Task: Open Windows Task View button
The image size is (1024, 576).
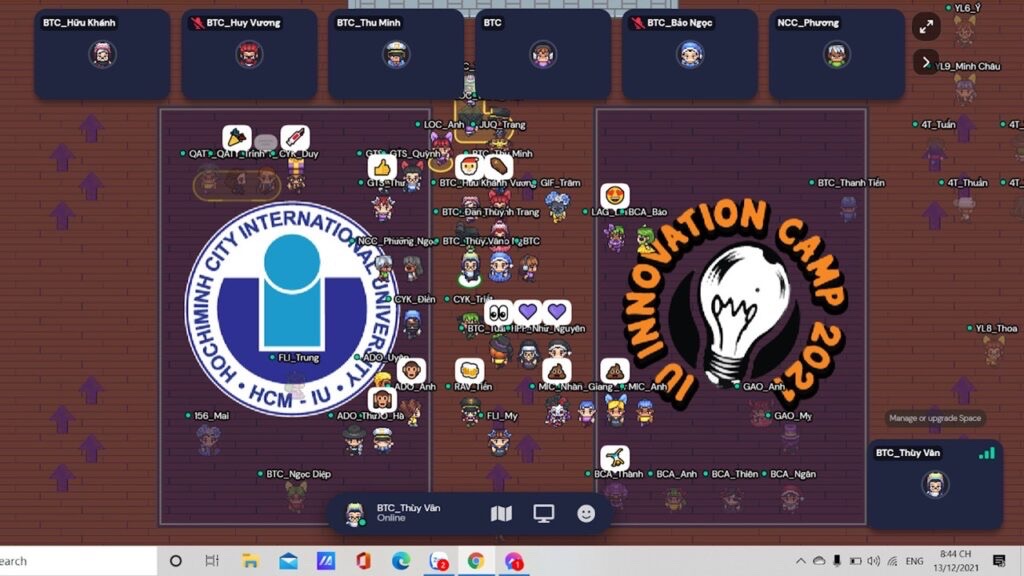Action: pos(212,561)
